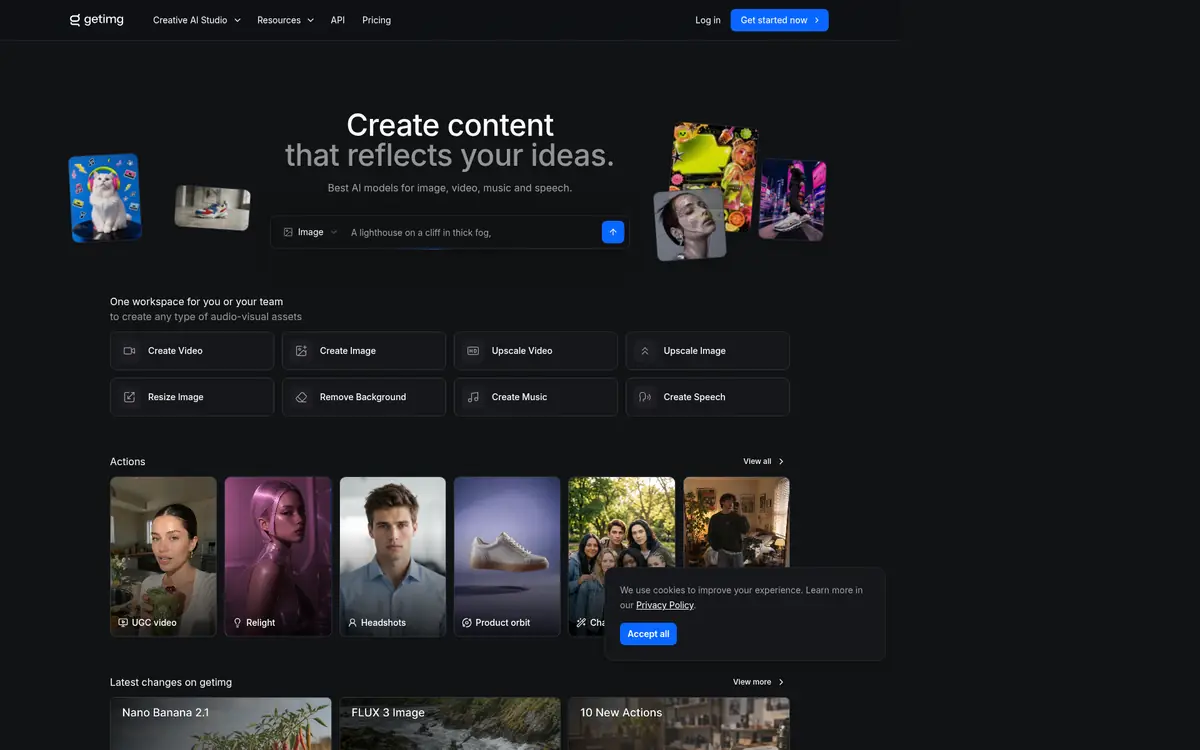Click into the prompt text field
Screen dimensions: 1200x750
(471, 232)
